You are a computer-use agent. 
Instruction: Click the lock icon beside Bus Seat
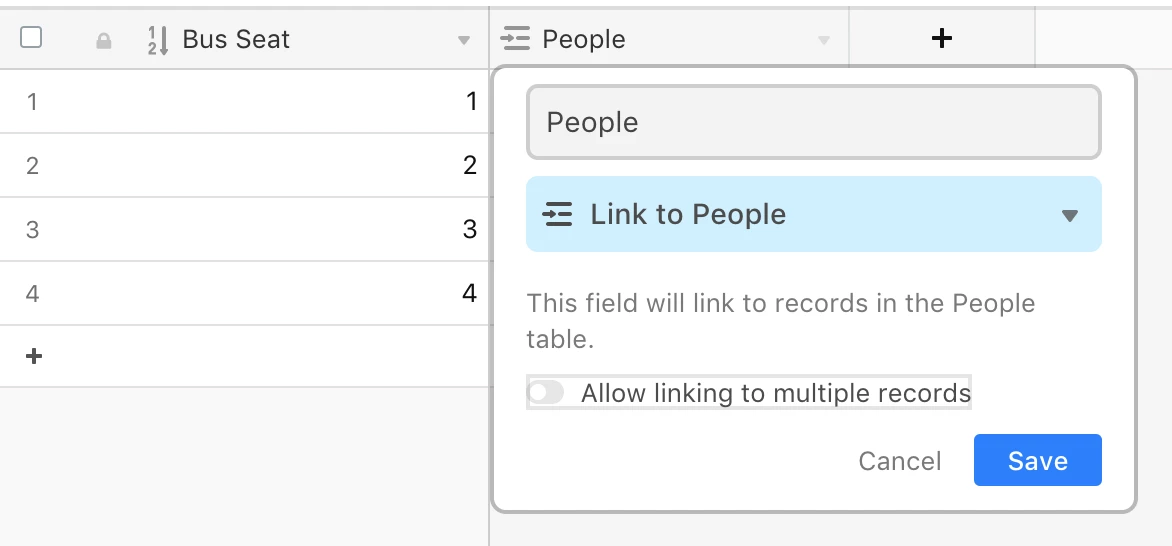tap(104, 41)
